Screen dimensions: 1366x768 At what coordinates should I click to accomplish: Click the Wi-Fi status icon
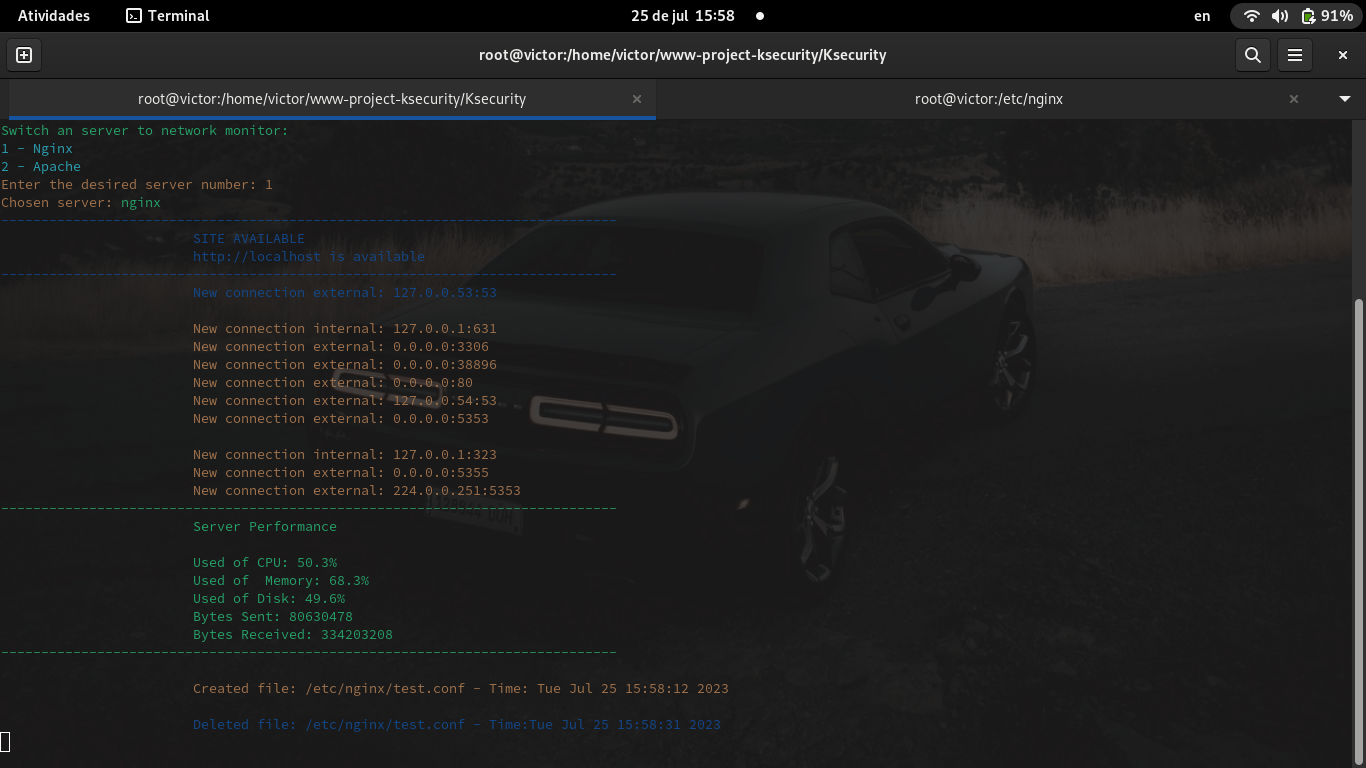[x=1251, y=16]
